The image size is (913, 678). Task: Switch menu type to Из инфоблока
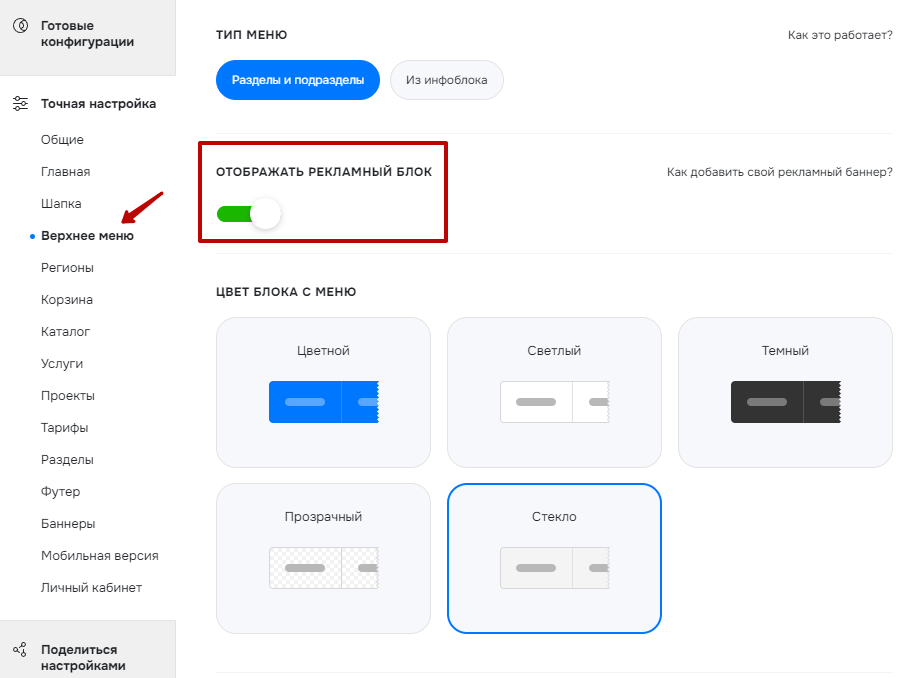coord(447,80)
